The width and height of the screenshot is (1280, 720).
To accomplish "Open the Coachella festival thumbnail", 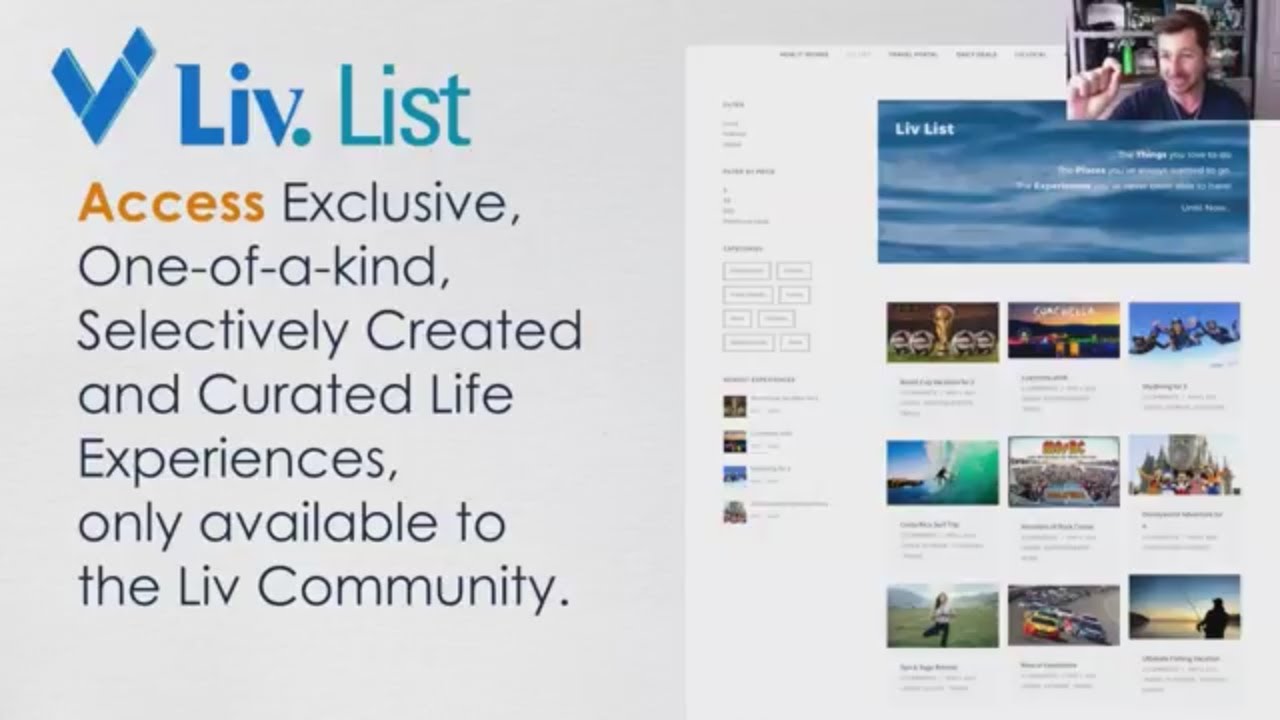I will [x=1063, y=330].
